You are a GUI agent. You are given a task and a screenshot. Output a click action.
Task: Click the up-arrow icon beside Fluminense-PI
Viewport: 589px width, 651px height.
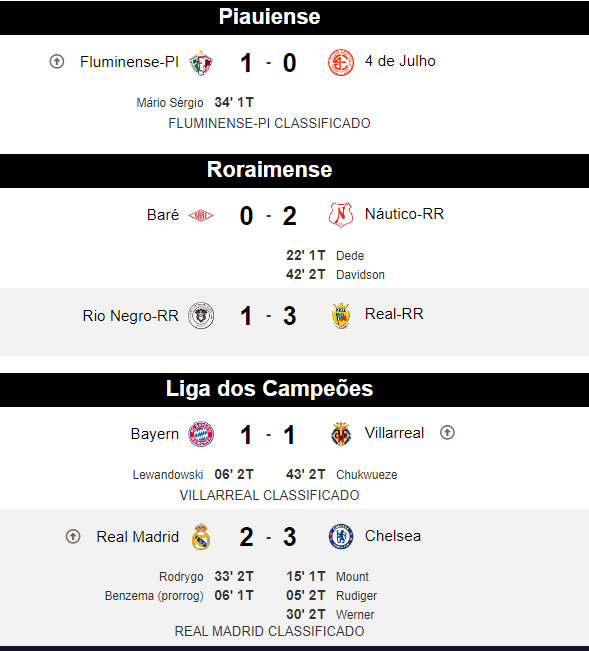57,62
